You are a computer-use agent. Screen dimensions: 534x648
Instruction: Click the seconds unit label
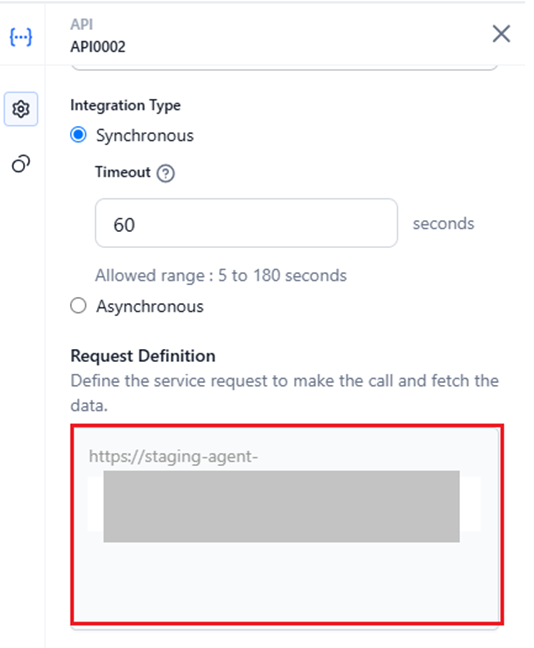pos(443,223)
